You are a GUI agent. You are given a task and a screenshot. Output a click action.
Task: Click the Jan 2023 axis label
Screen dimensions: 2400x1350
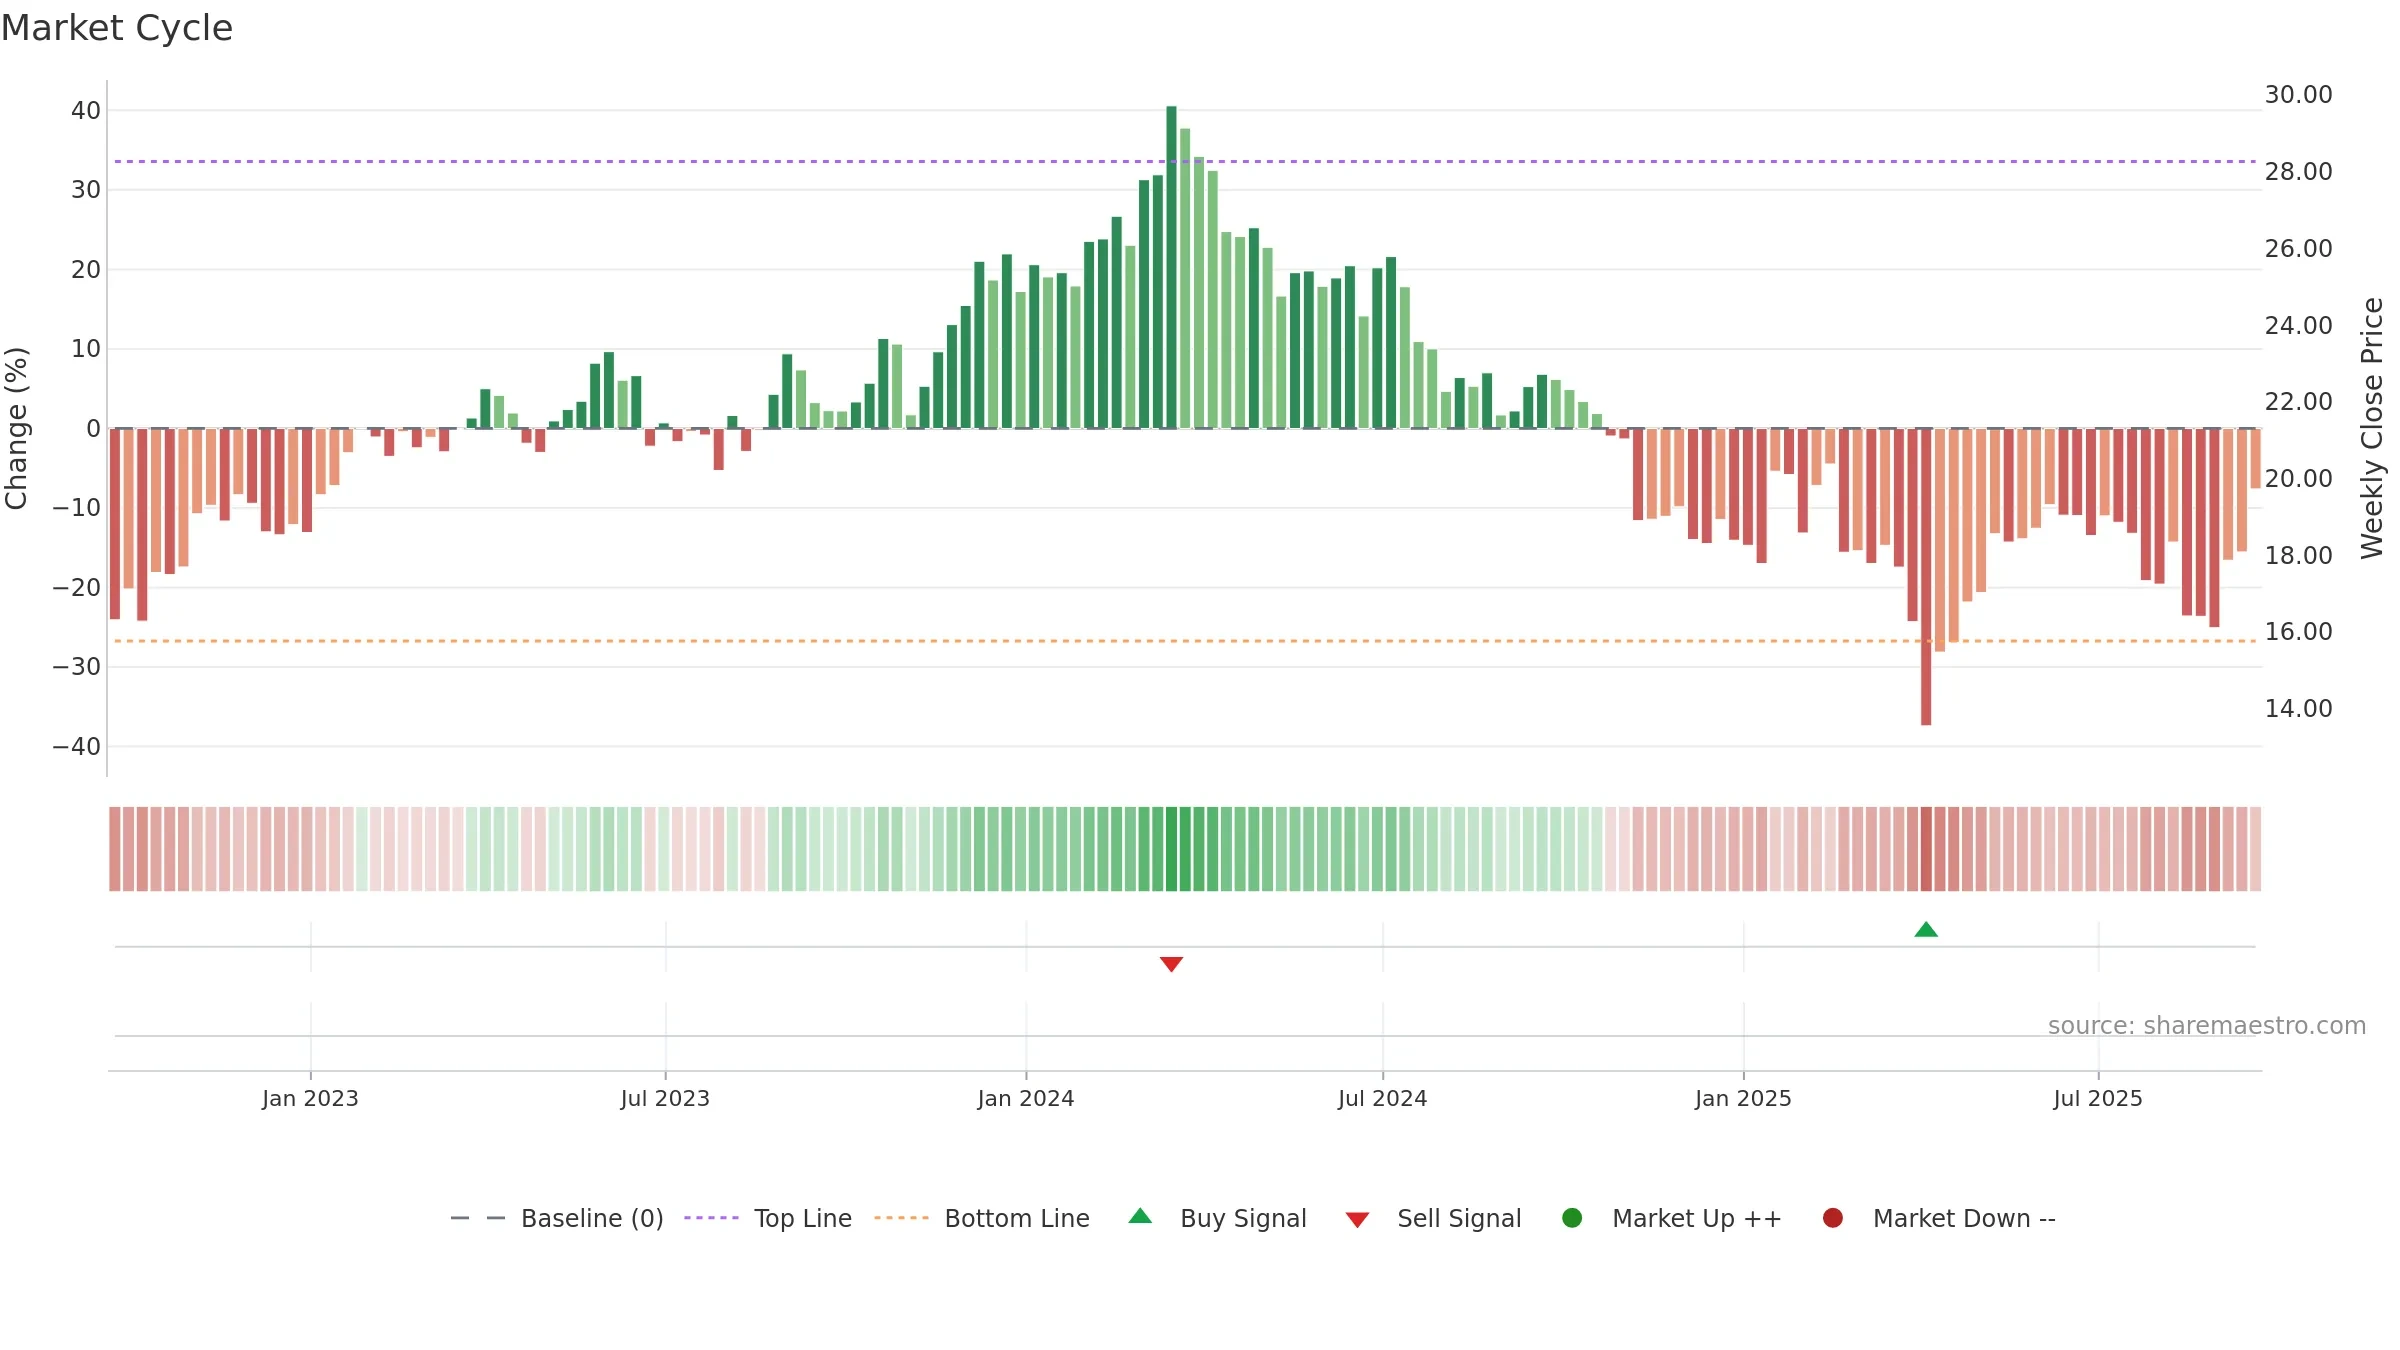(x=310, y=1098)
